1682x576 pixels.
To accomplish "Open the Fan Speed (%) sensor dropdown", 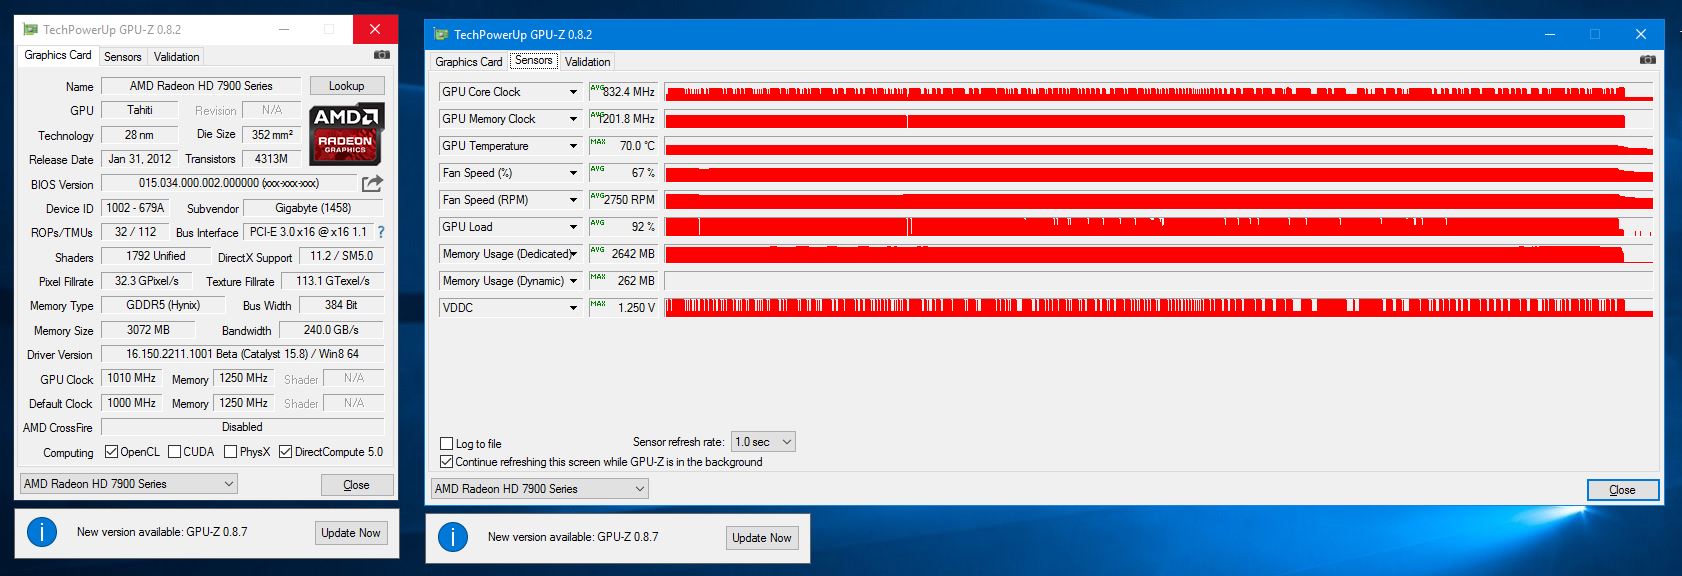I will (573, 173).
